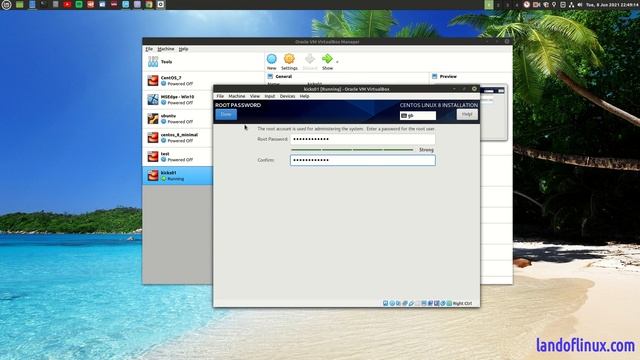Click the red YouTube icon in top panel
This screenshot has width=640, height=360.
pos(67,4)
